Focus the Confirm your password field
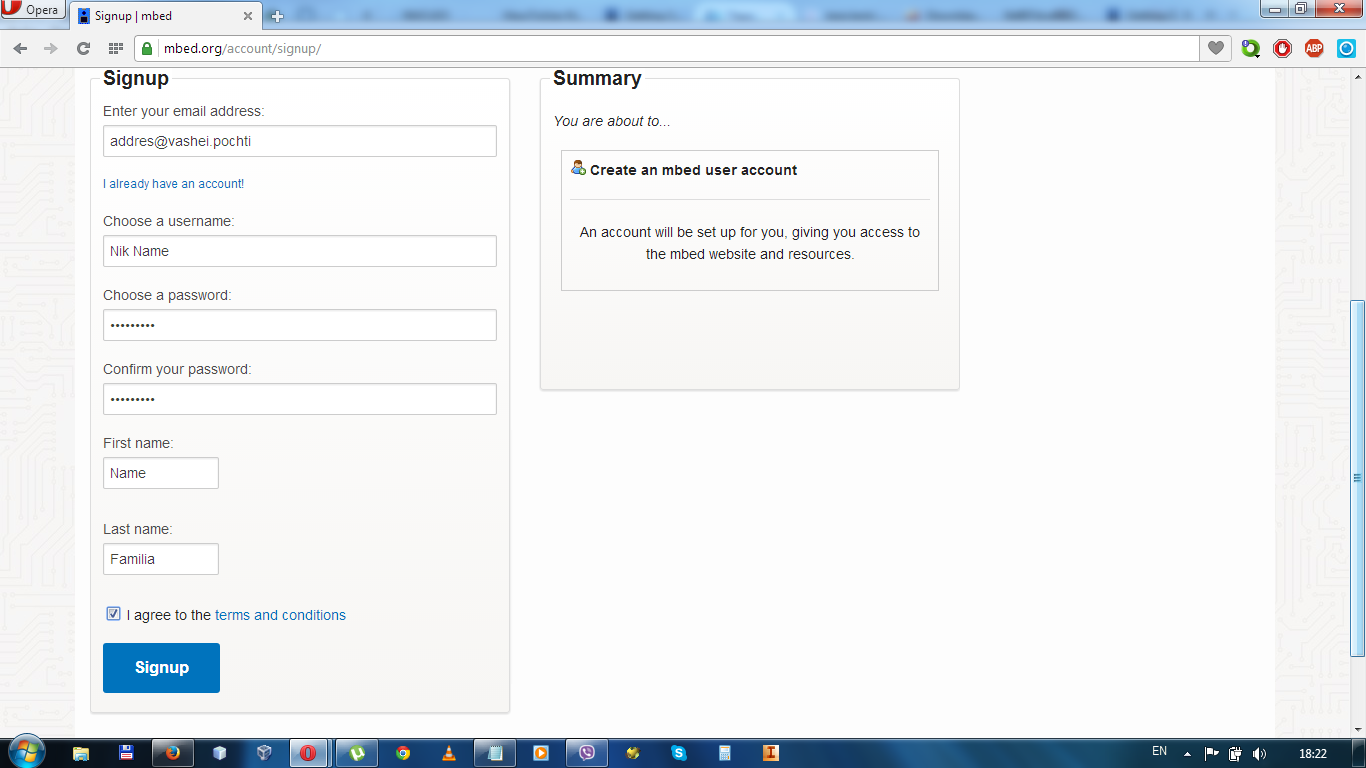Viewport: 1366px width, 768px height. 300,399
